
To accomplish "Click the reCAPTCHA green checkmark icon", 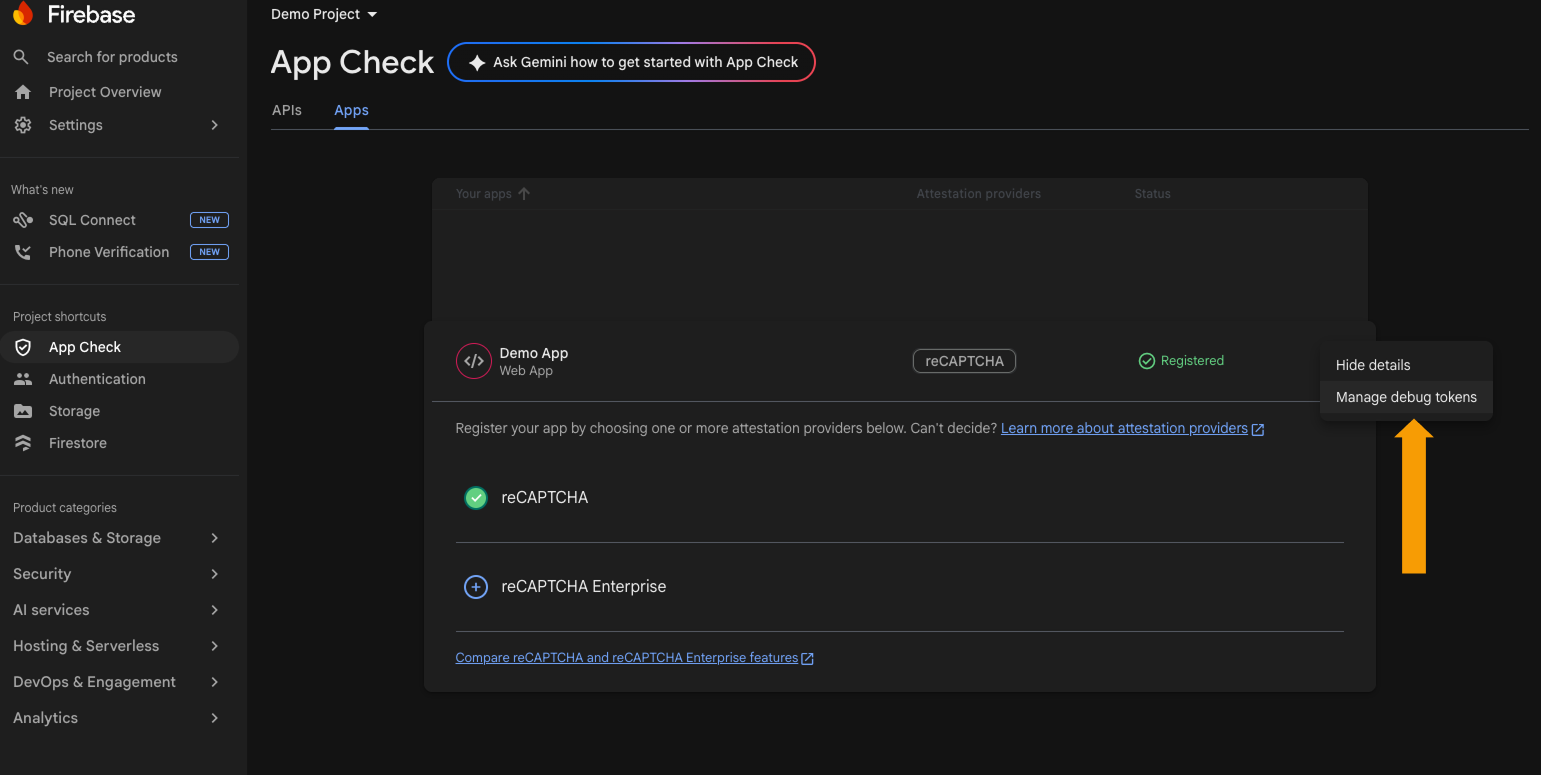I will pos(476,498).
